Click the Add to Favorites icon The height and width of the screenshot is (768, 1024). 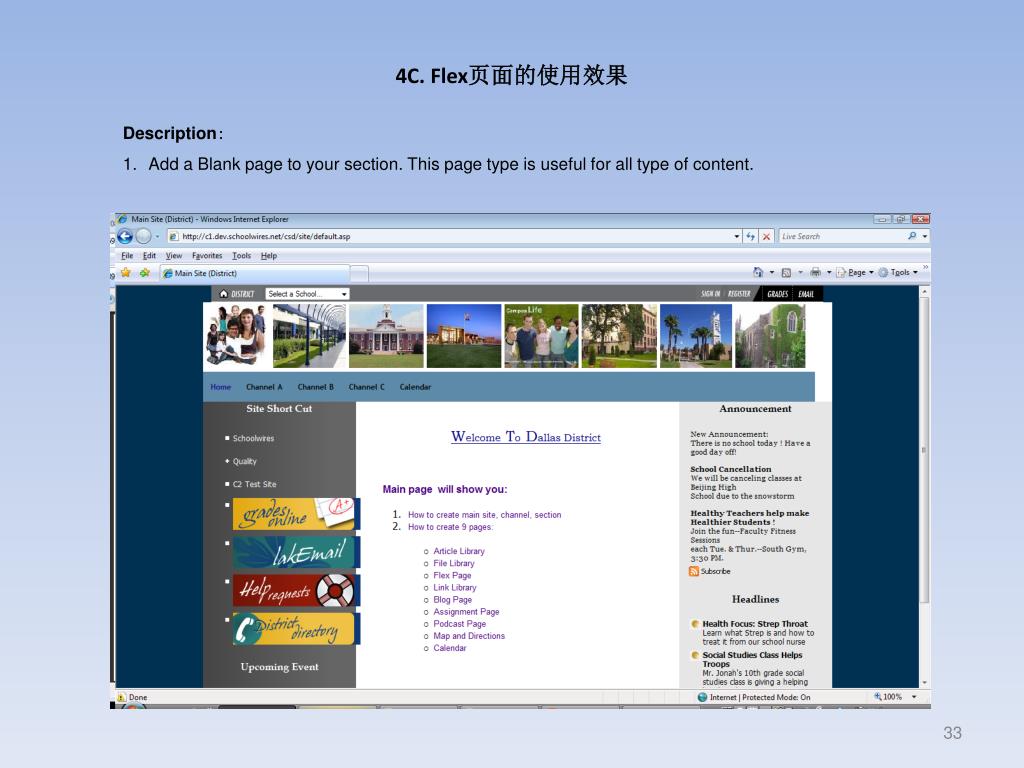[144, 273]
